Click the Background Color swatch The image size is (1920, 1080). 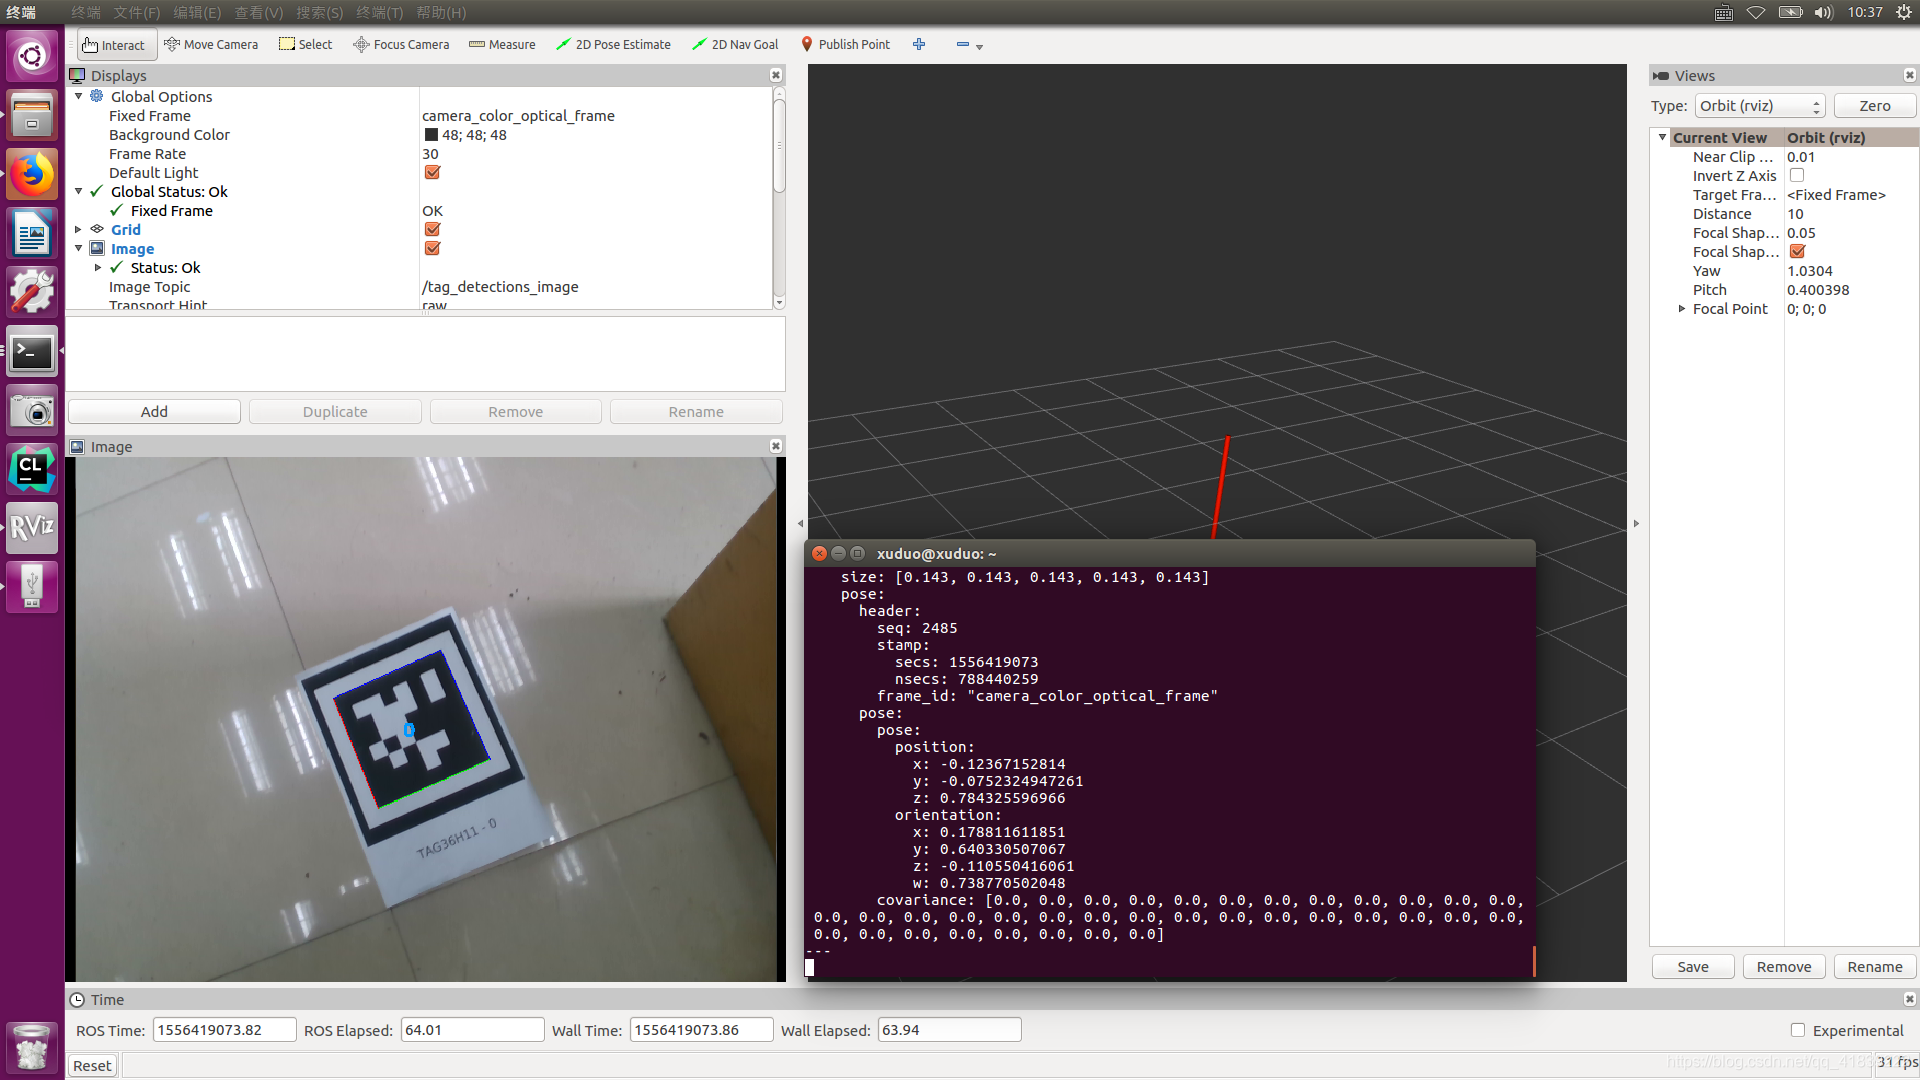(431, 135)
